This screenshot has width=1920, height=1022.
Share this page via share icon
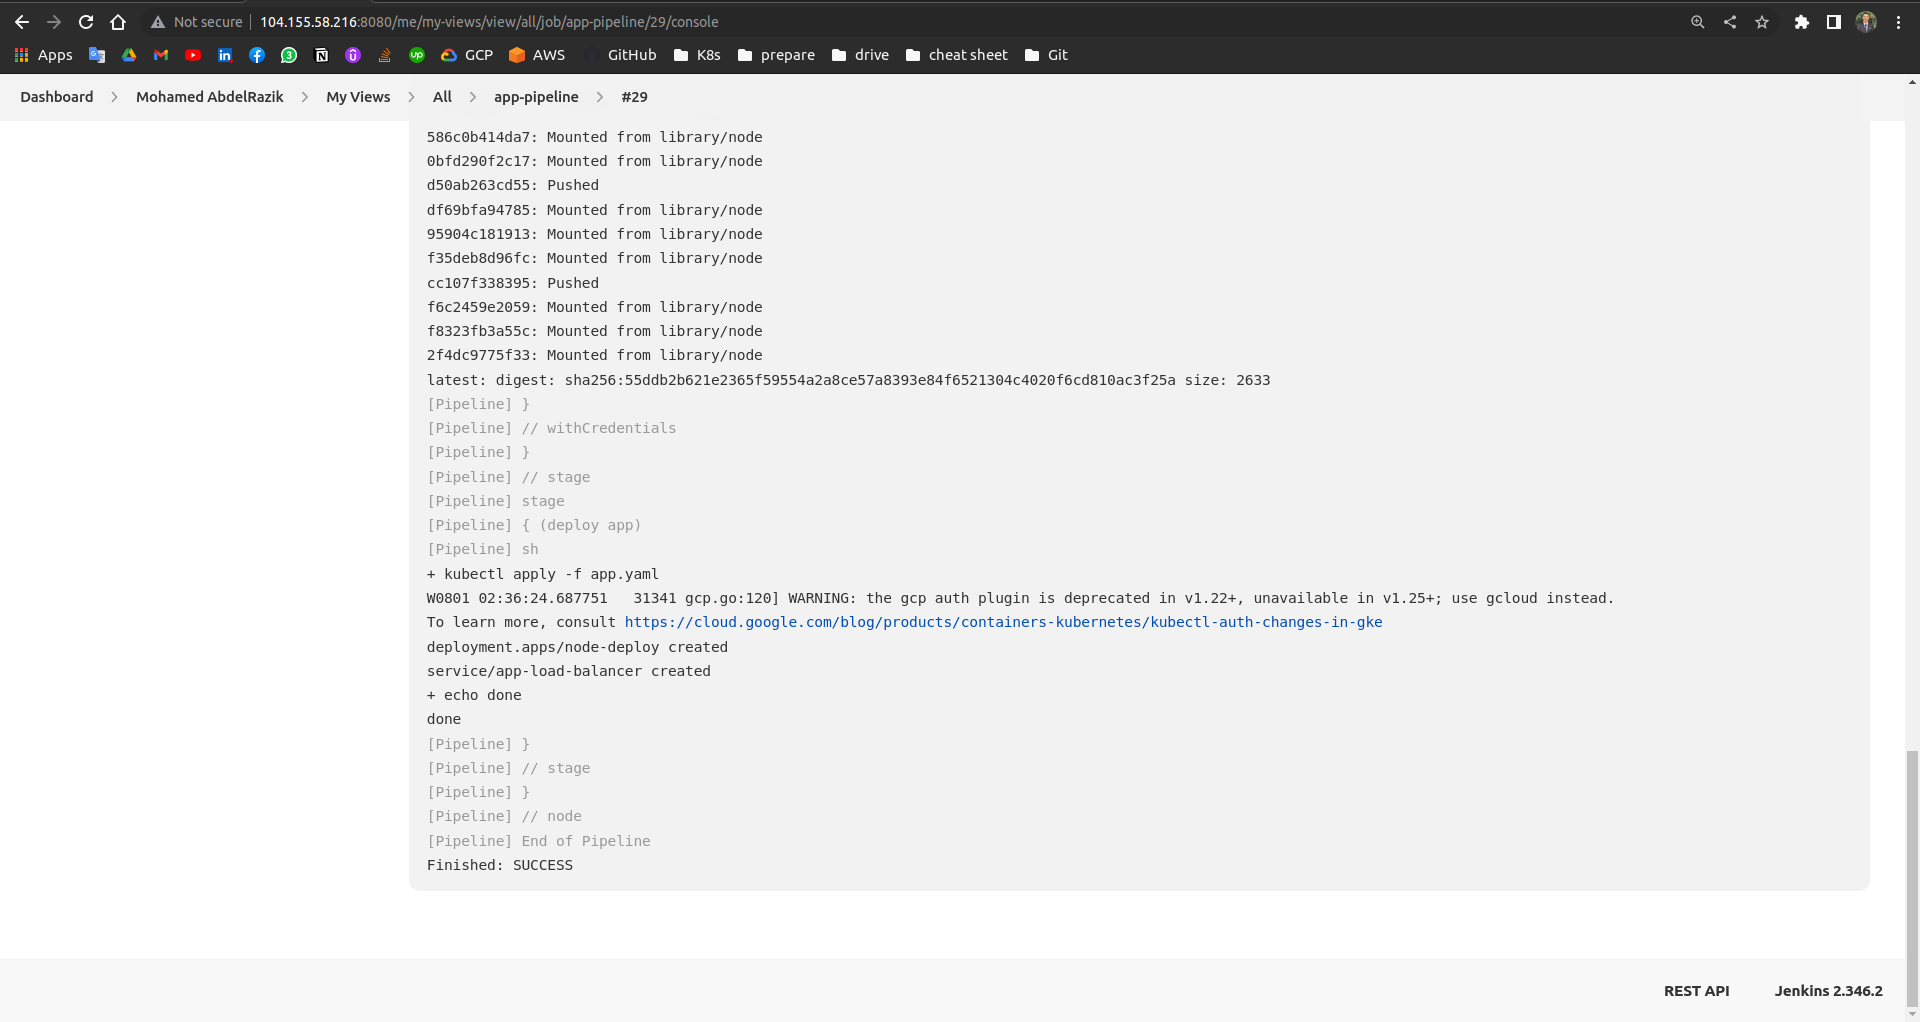click(1729, 22)
